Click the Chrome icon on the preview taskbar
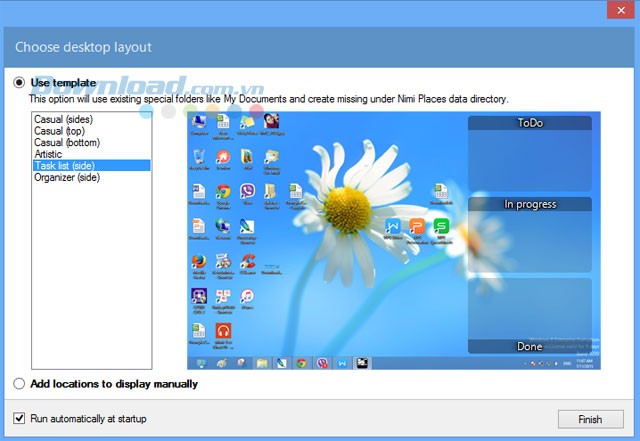 (300, 362)
